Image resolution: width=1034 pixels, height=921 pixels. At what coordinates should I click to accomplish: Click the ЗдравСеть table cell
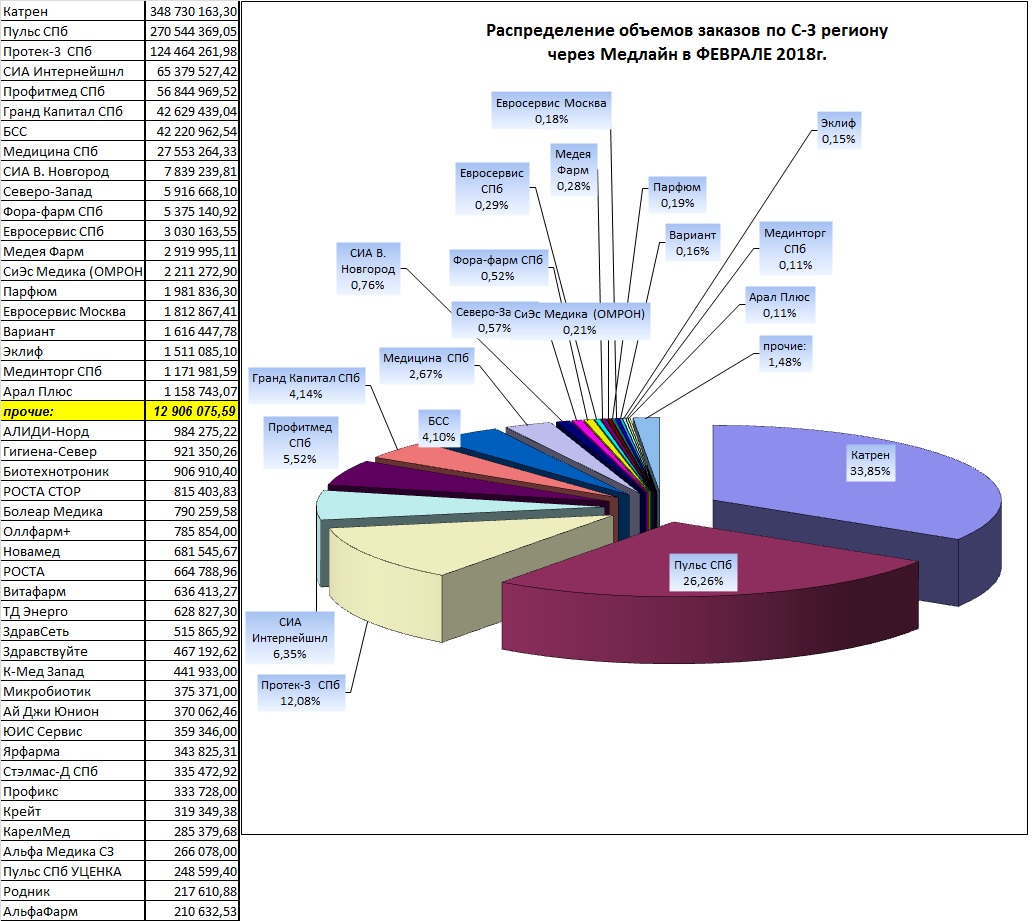point(72,632)
